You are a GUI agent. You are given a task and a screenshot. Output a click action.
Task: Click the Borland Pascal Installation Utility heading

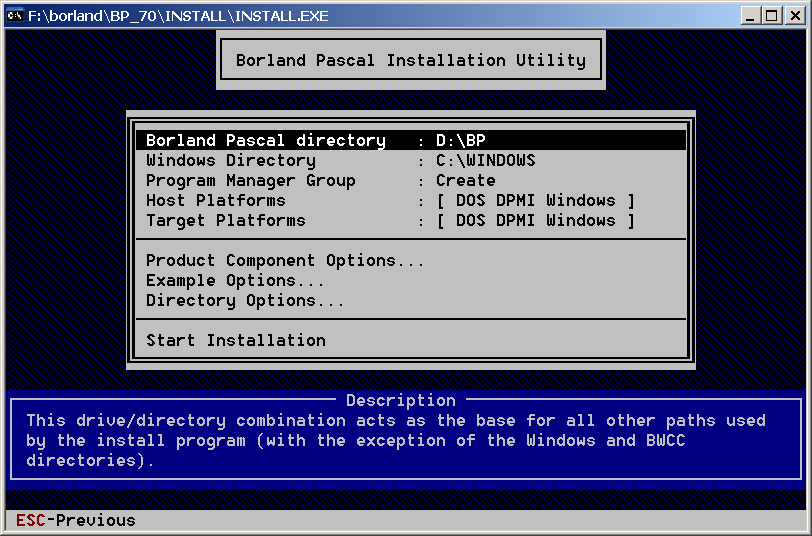tap(411, 60)
